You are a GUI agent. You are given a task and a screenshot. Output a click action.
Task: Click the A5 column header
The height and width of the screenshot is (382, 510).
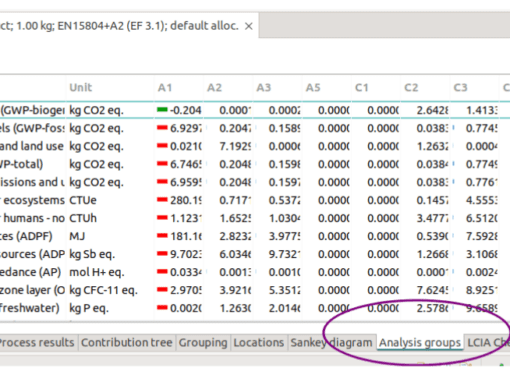pyautogui.click(x=313, y=88)
